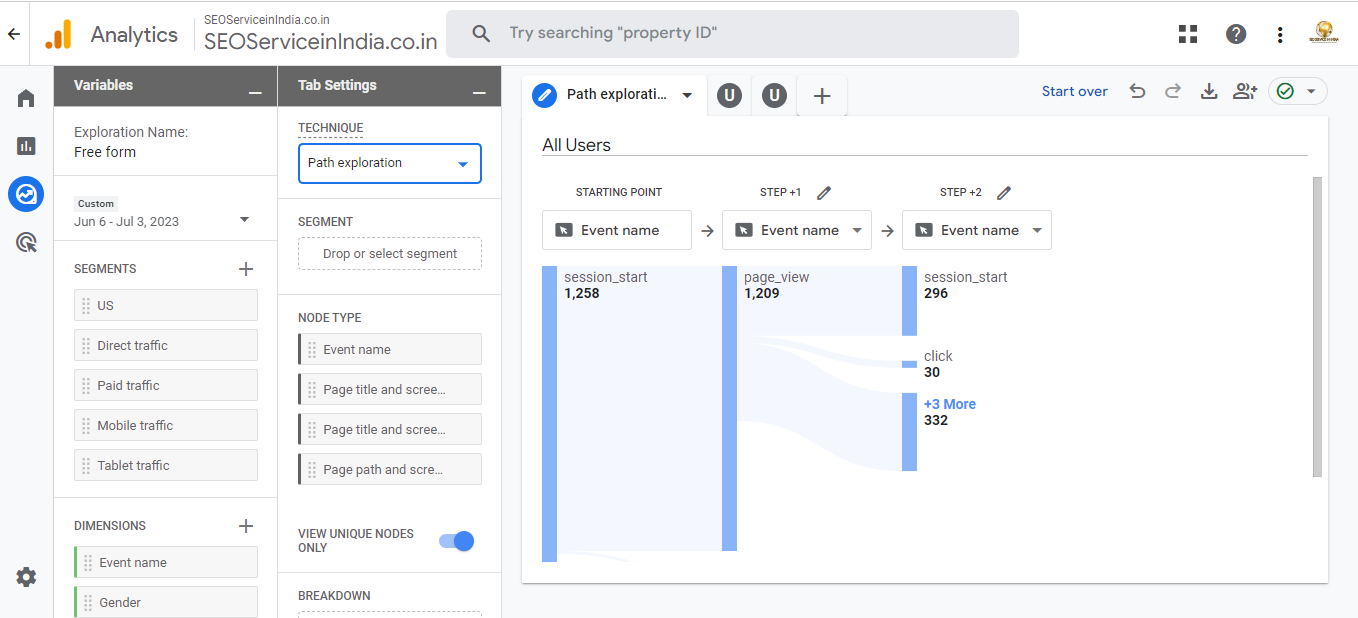
Task: Add new segment with plus icon
Action: (246, 269)
